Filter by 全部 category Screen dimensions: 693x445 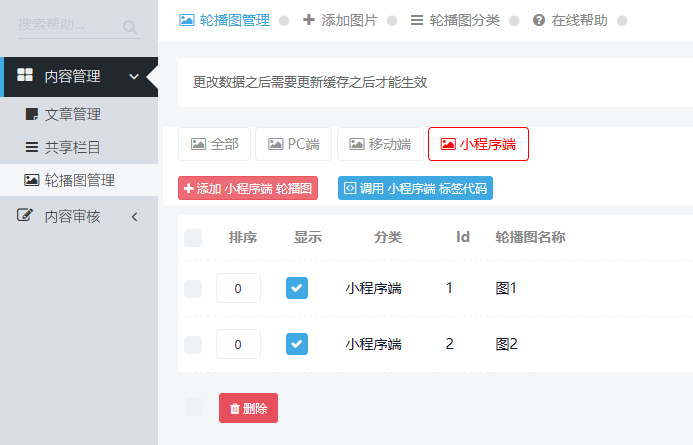pos(214,144)
